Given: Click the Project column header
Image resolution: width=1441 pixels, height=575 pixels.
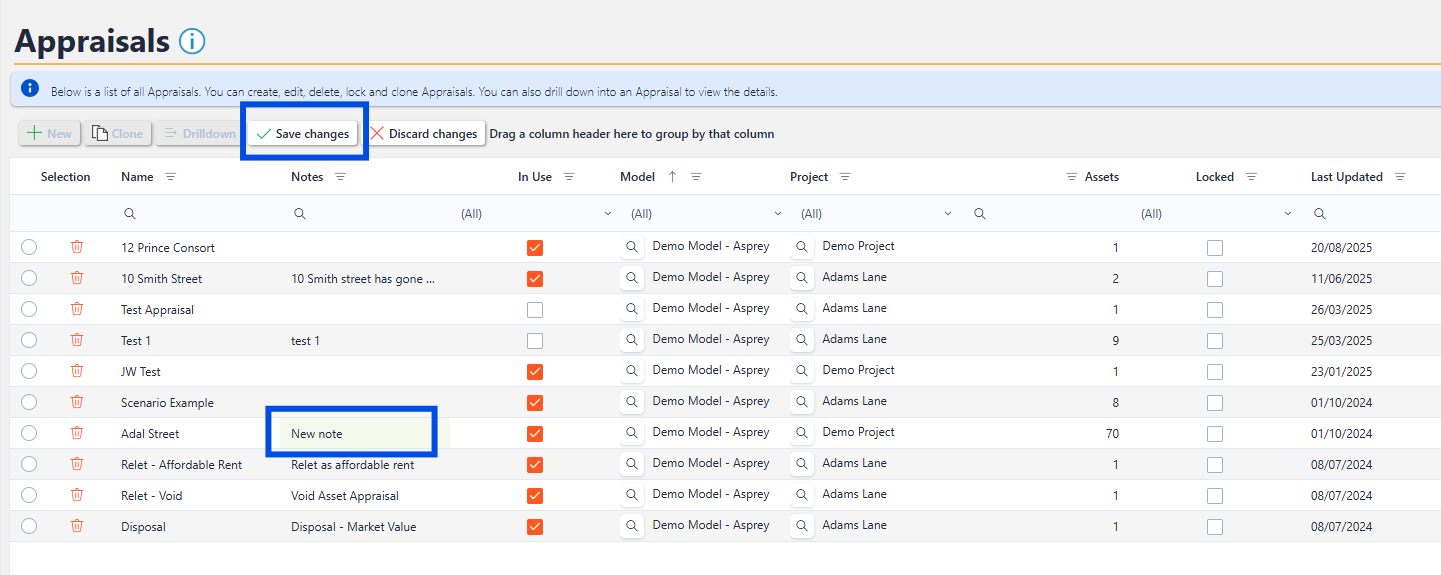Looking at the screenshot, I should pyautogui.click(x=809, y=177).
